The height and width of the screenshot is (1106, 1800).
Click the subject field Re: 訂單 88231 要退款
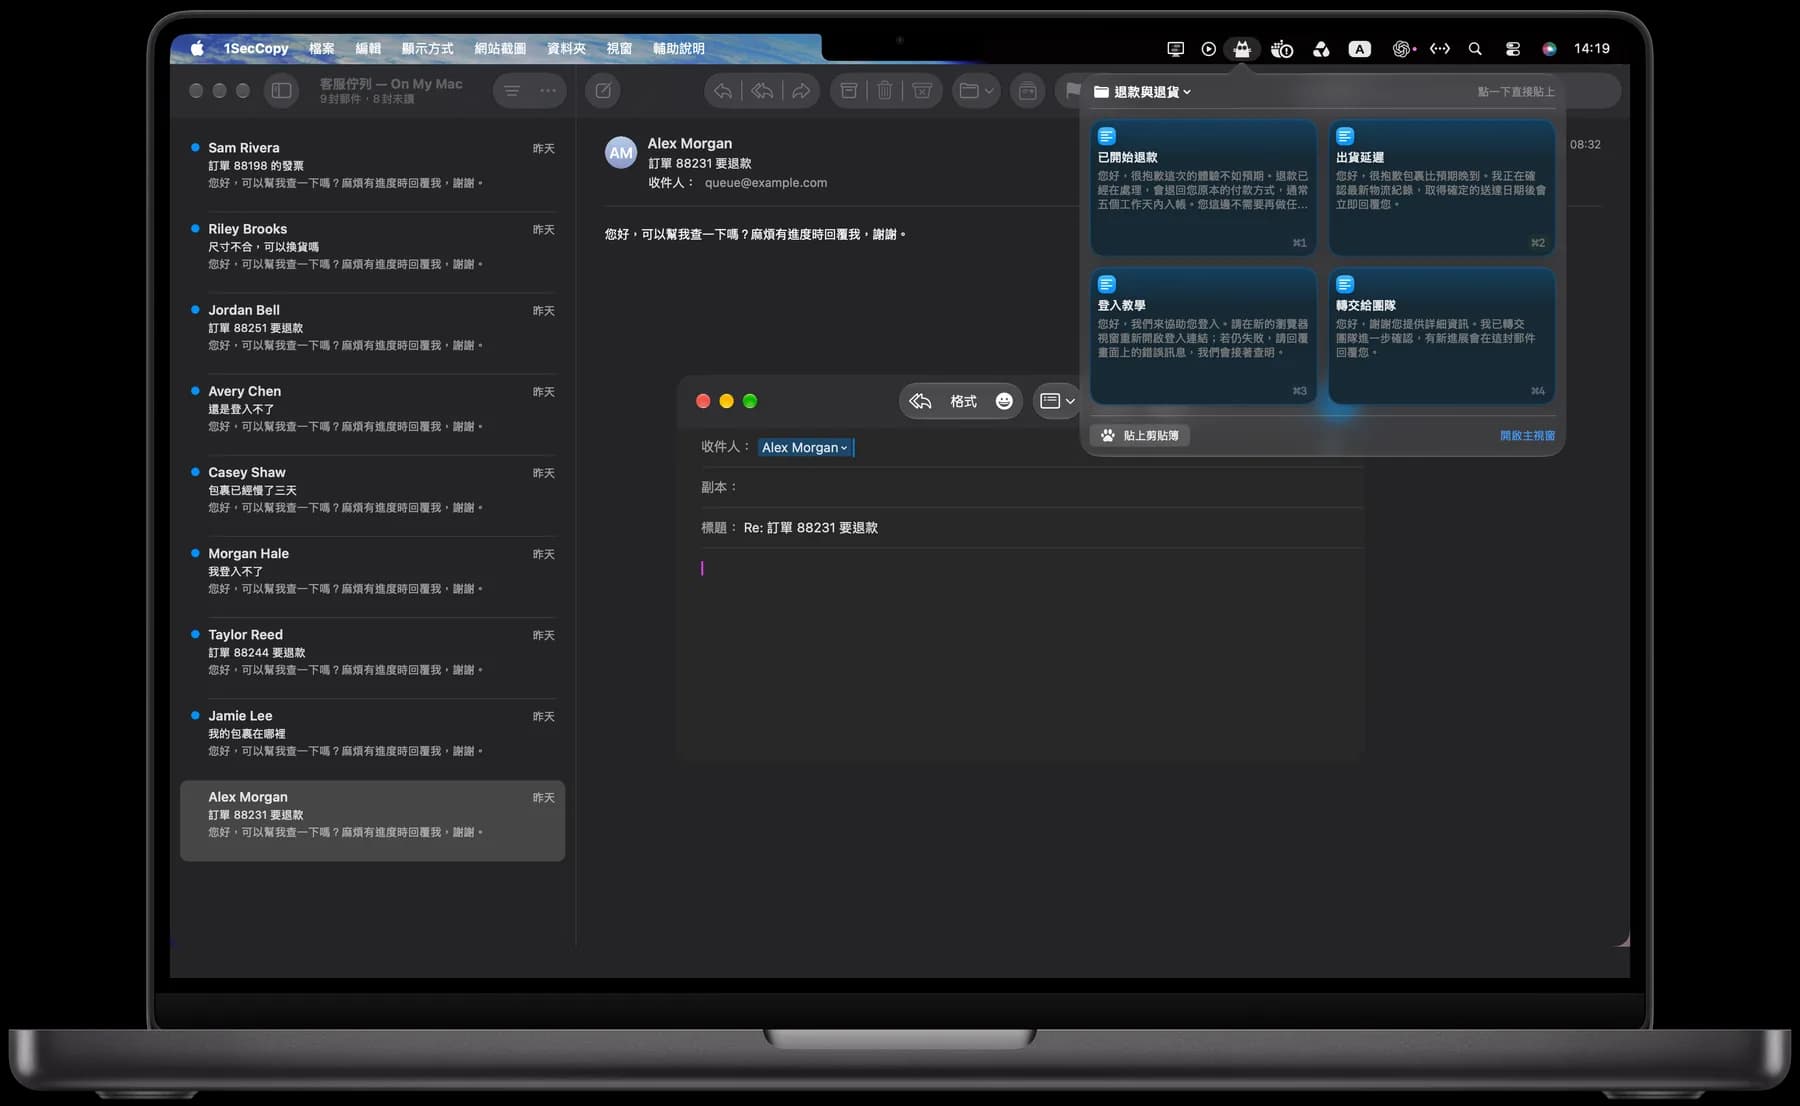(x=1030, y=527)
